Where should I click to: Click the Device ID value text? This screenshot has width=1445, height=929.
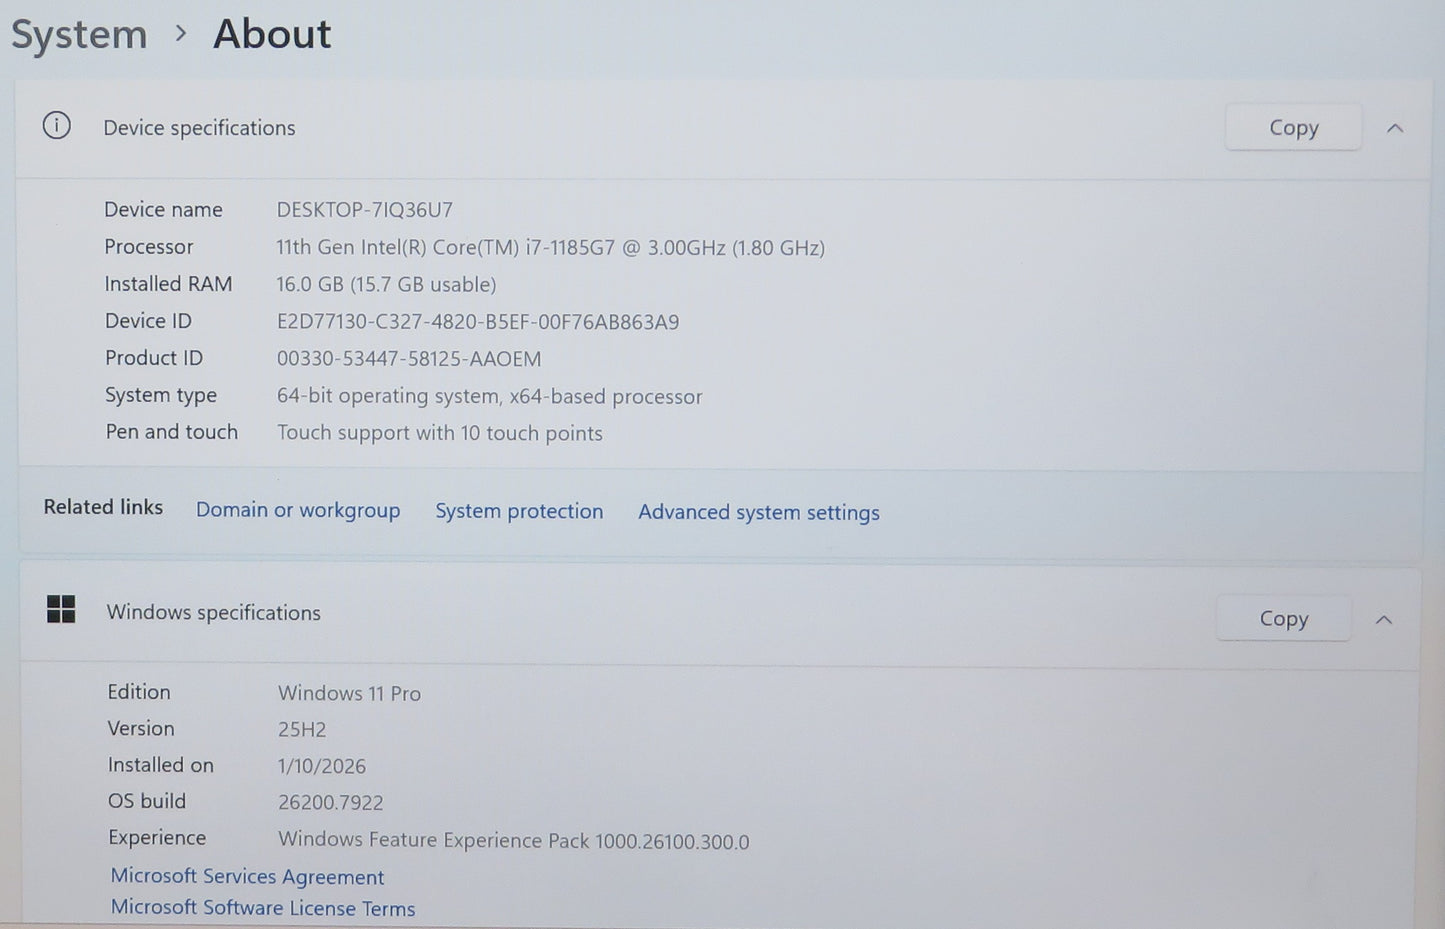tap(477, 322)
